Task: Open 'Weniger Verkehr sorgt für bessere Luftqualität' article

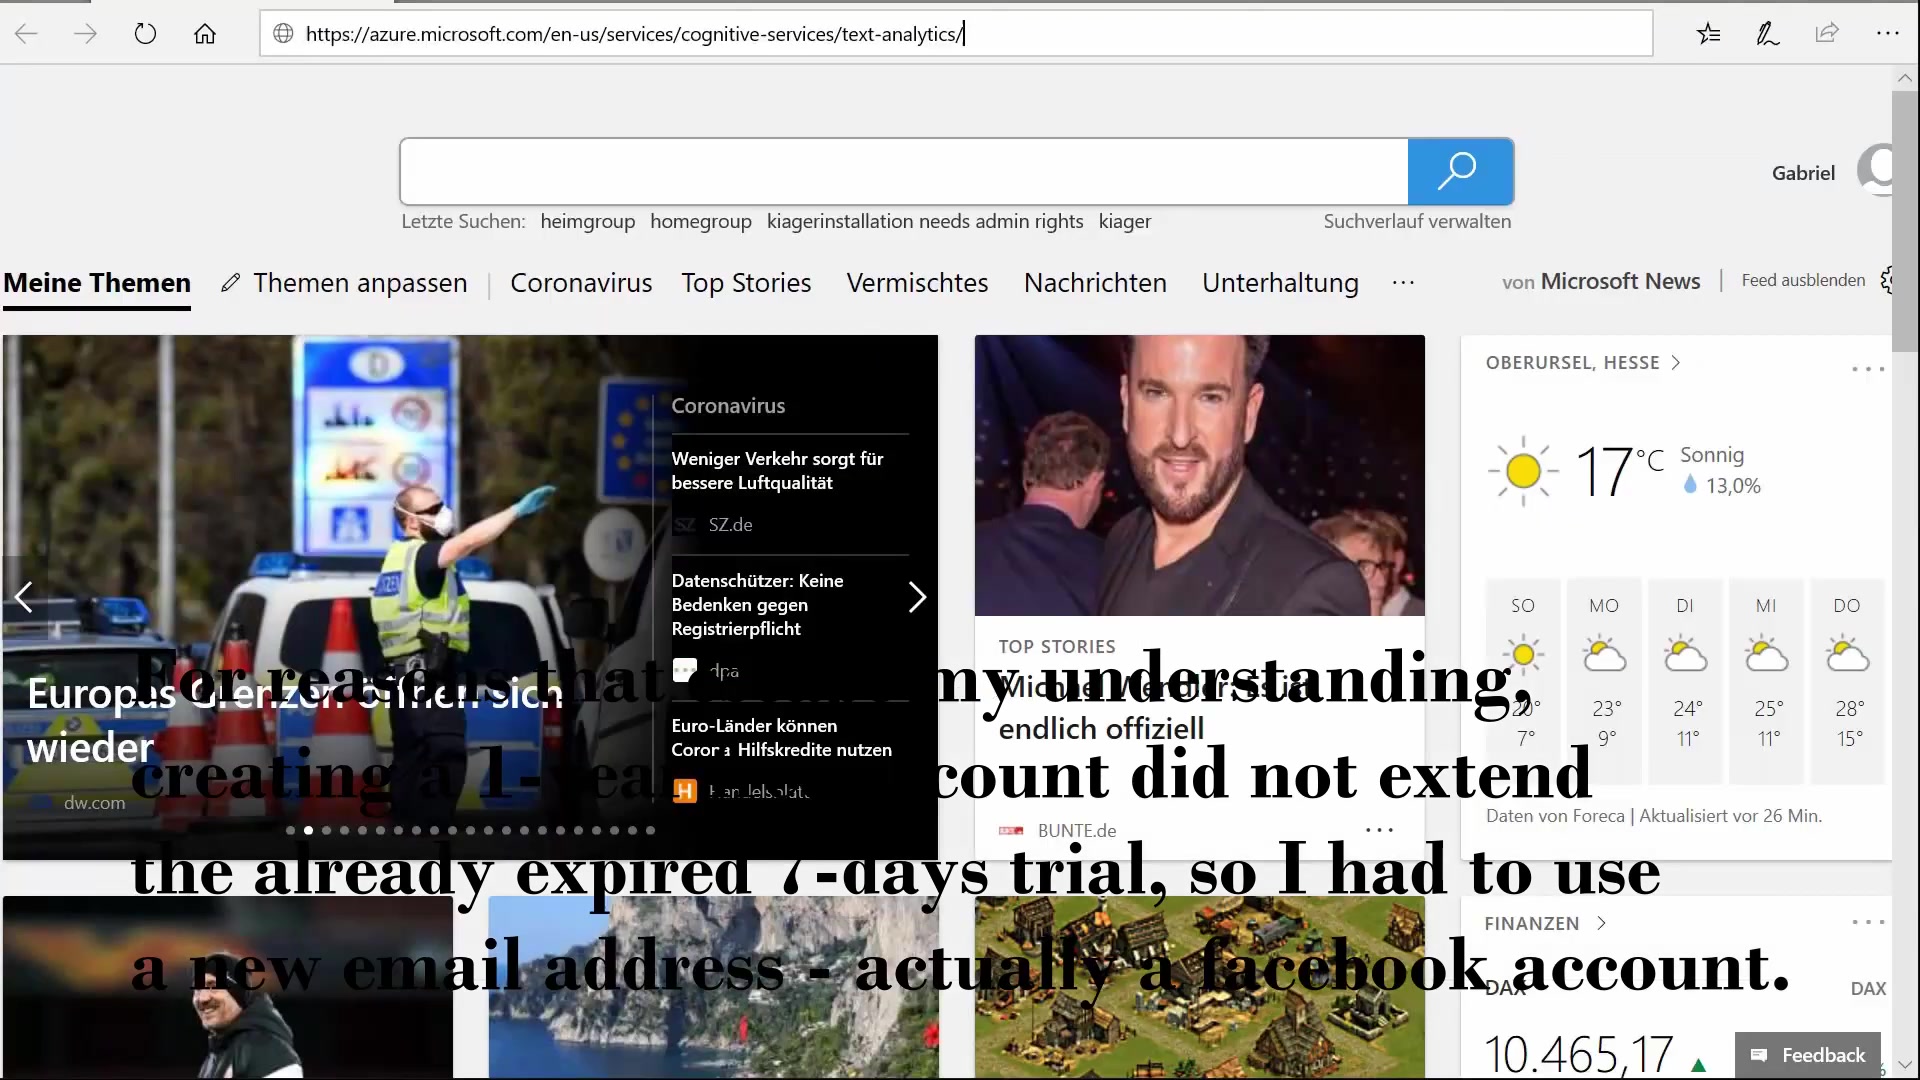Action: 777,471
